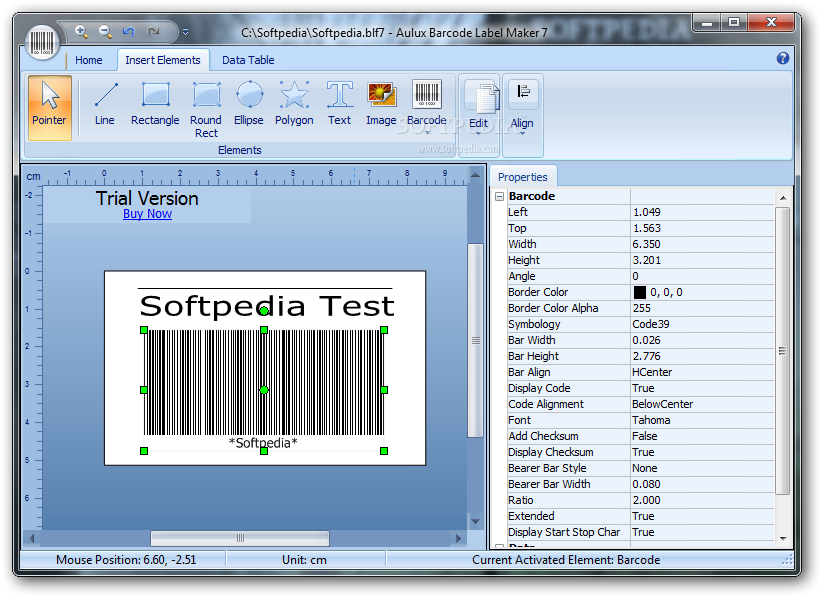Follow the Buy Now link
This screenshot has width=822, height=597.
[x=147, y=214]
